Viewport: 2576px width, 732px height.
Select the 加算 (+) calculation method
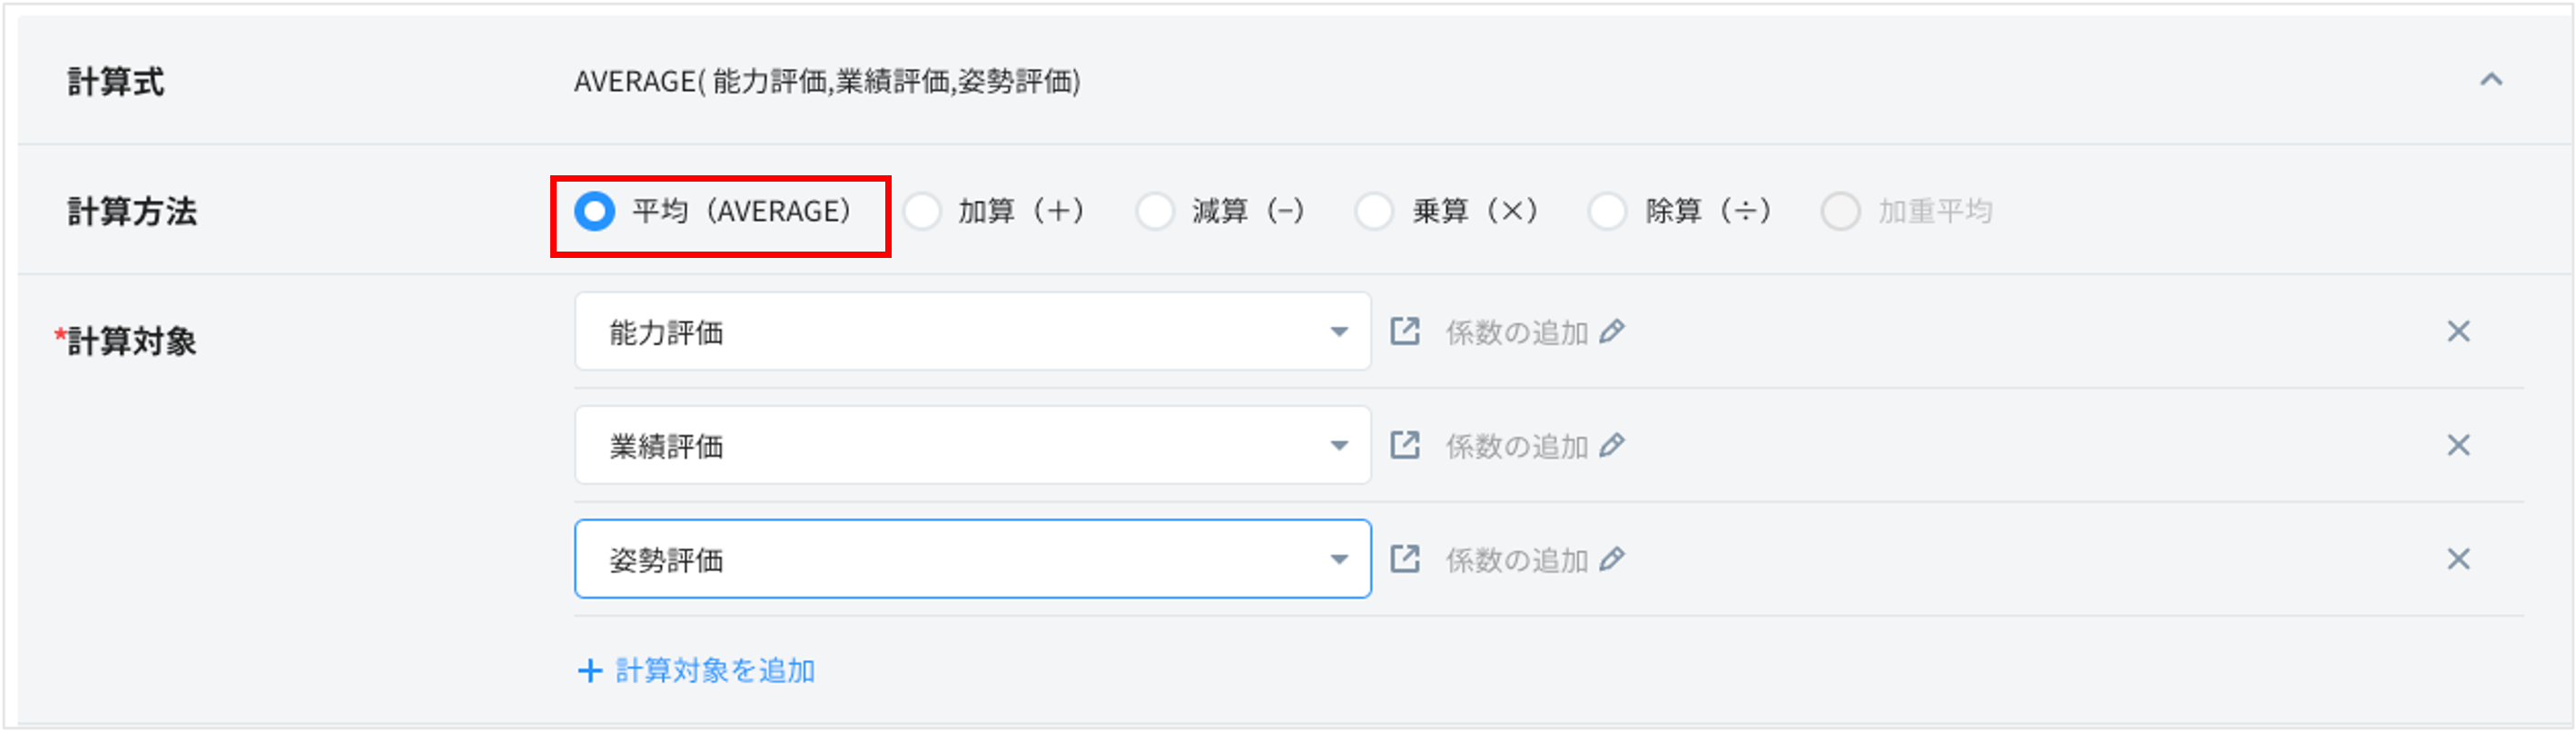click(922, 211)
